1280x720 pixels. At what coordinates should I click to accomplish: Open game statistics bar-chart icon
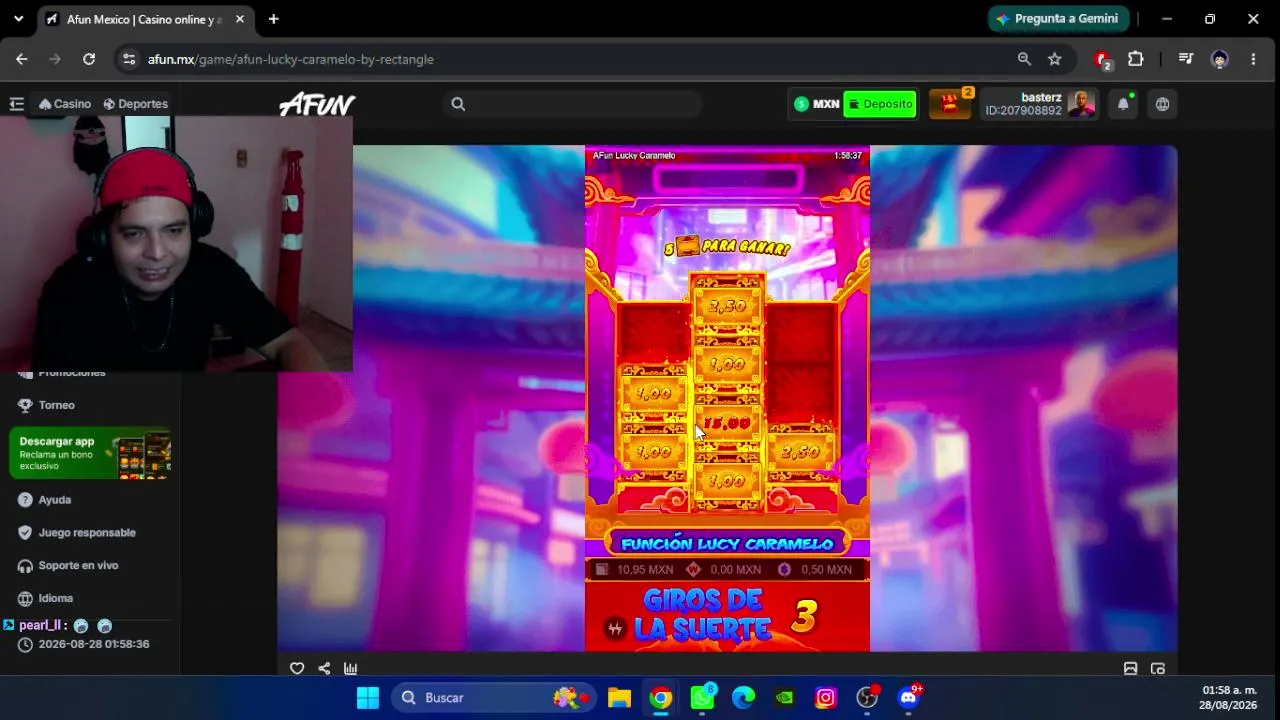pyautogui.click(x=351, y=669)
